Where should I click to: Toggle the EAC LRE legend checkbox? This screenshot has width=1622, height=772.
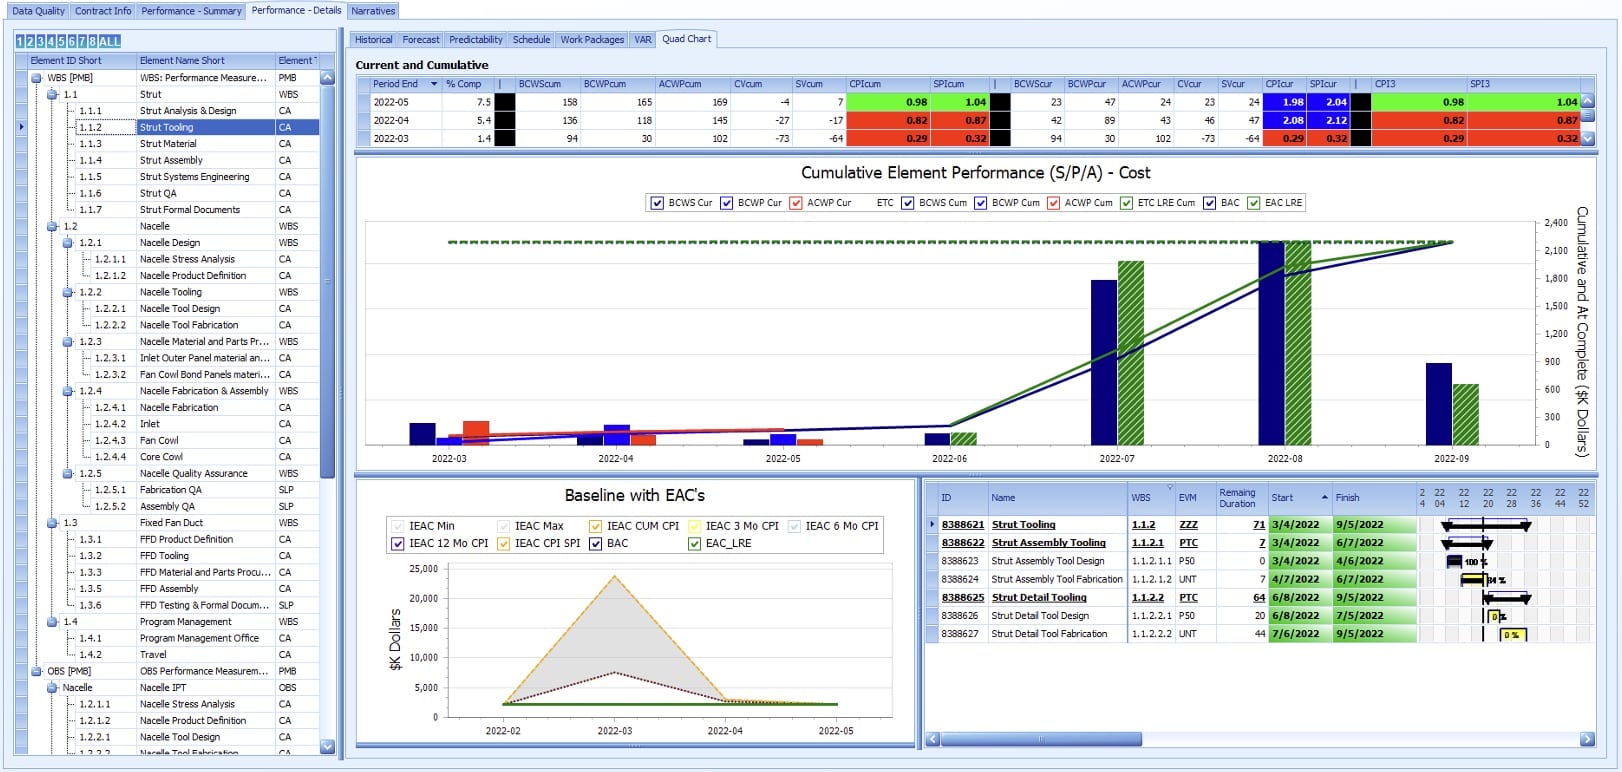[1253, 203]
